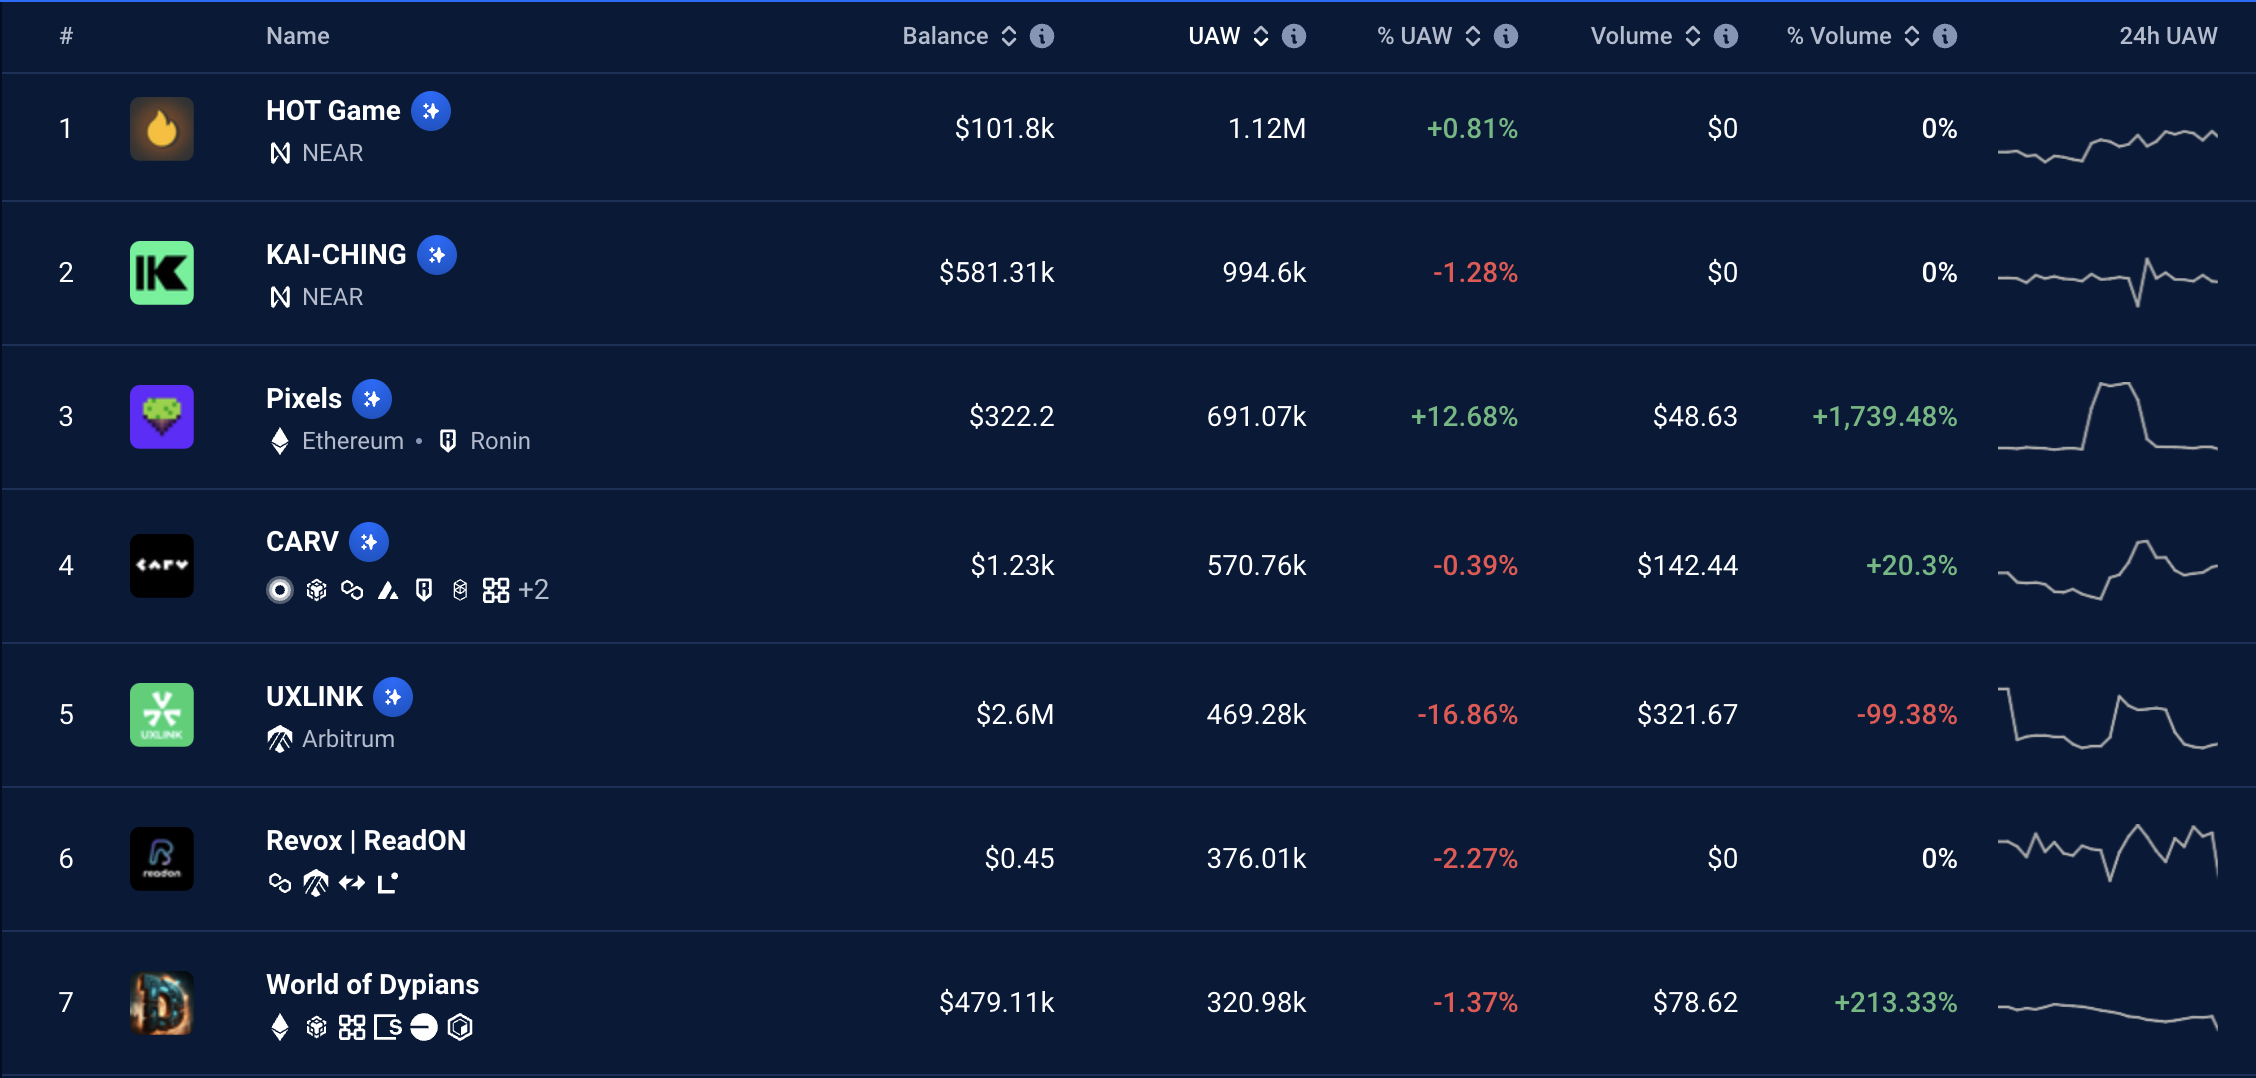Open the KAI-CHING dapp link
Viewport: 2256px width, 1078px height.
pyautogui.click(x=336, y=255)
